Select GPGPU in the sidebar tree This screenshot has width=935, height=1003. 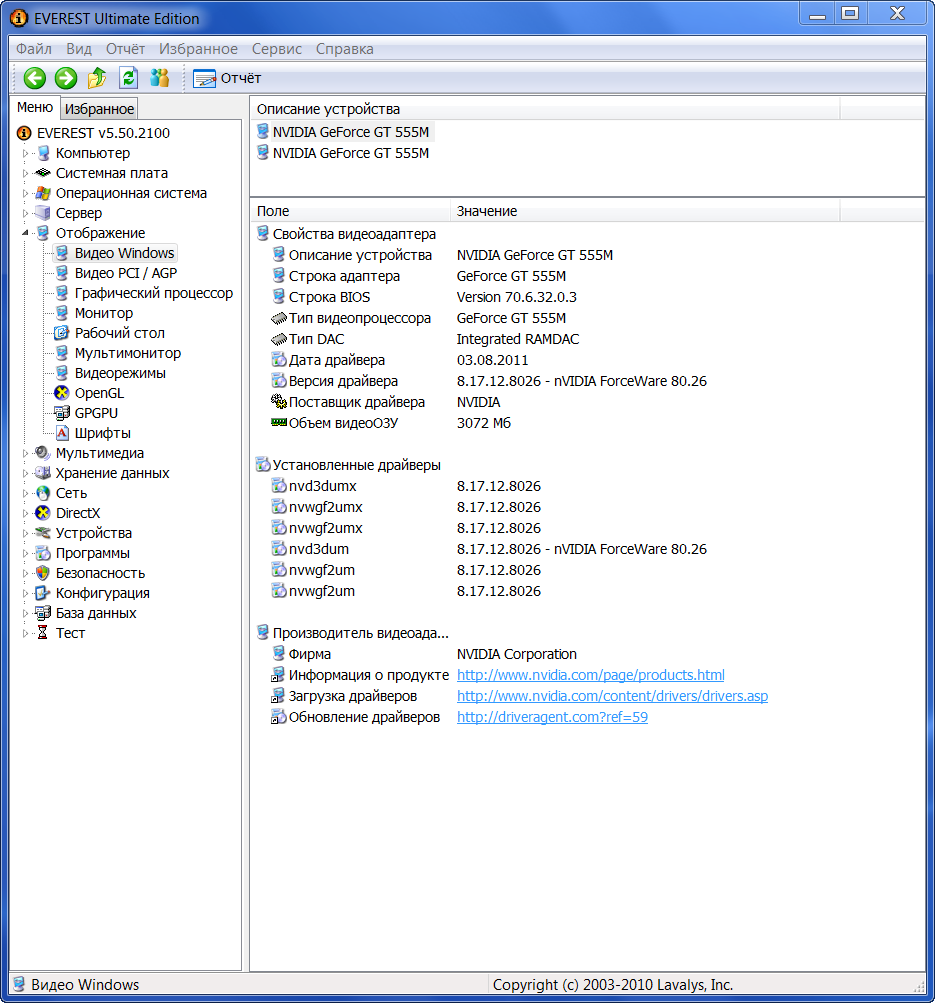(x=96, y=413)
